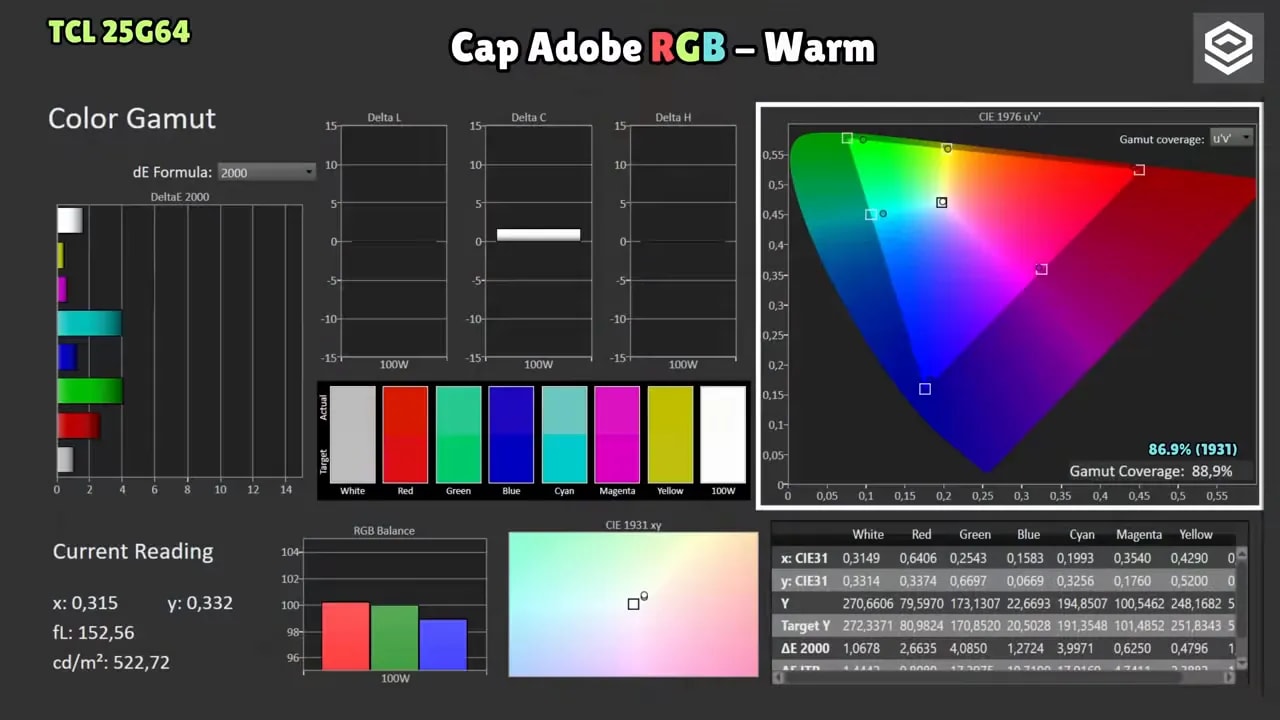Select the Cyan column header in data table
1280x720 pixels.
[1082, 535]
